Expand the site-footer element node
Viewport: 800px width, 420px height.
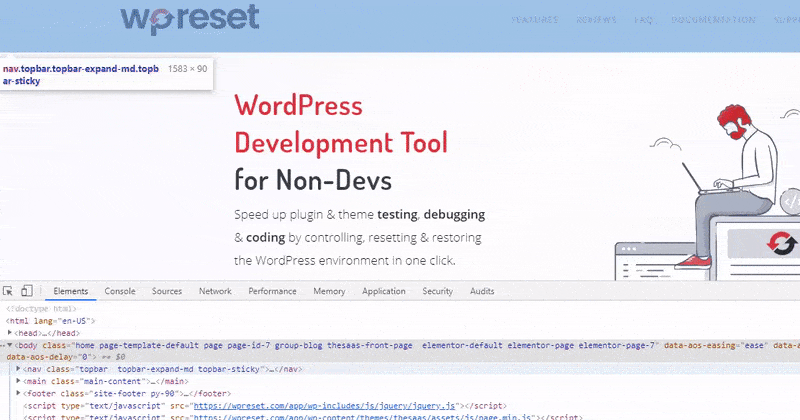click(19, 393)
